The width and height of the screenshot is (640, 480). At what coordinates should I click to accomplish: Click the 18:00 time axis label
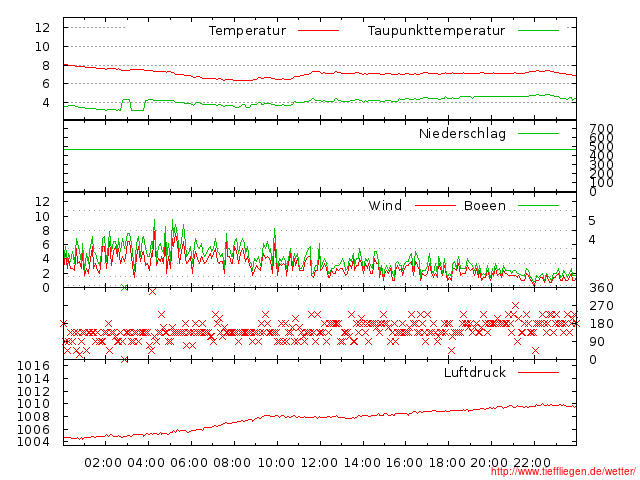[x=447, y=463]
